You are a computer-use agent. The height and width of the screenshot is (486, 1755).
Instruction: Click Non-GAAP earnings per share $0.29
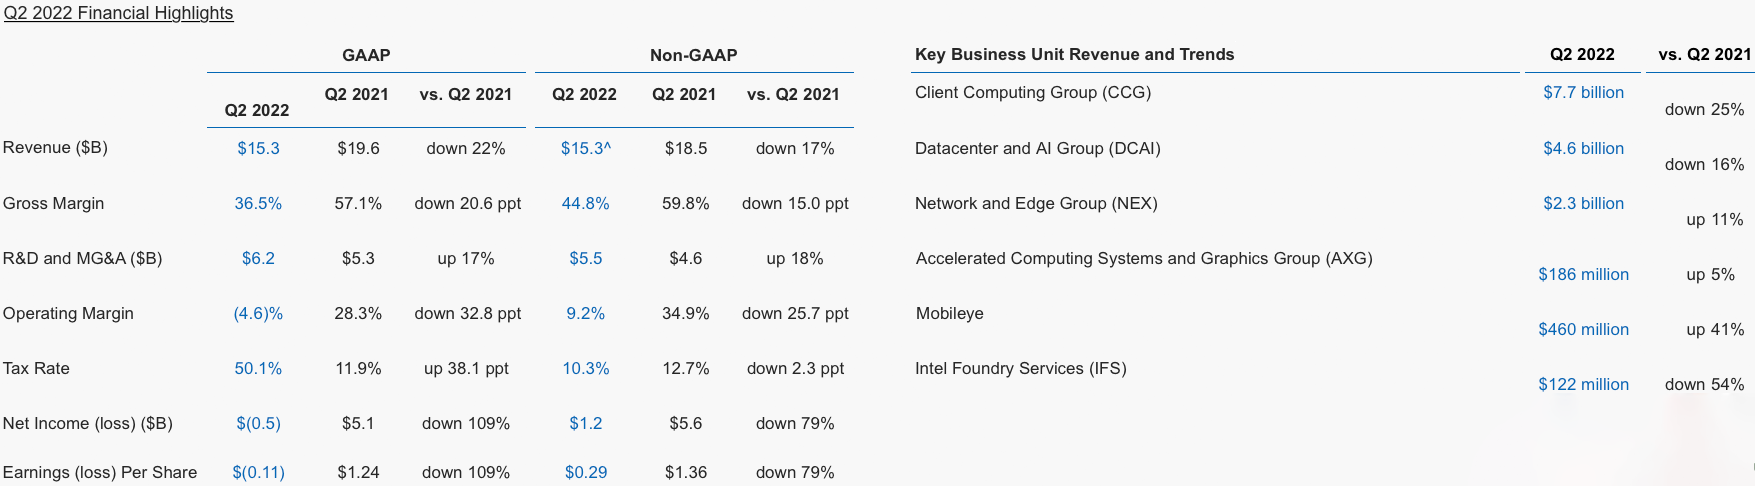tap(585, 472)
